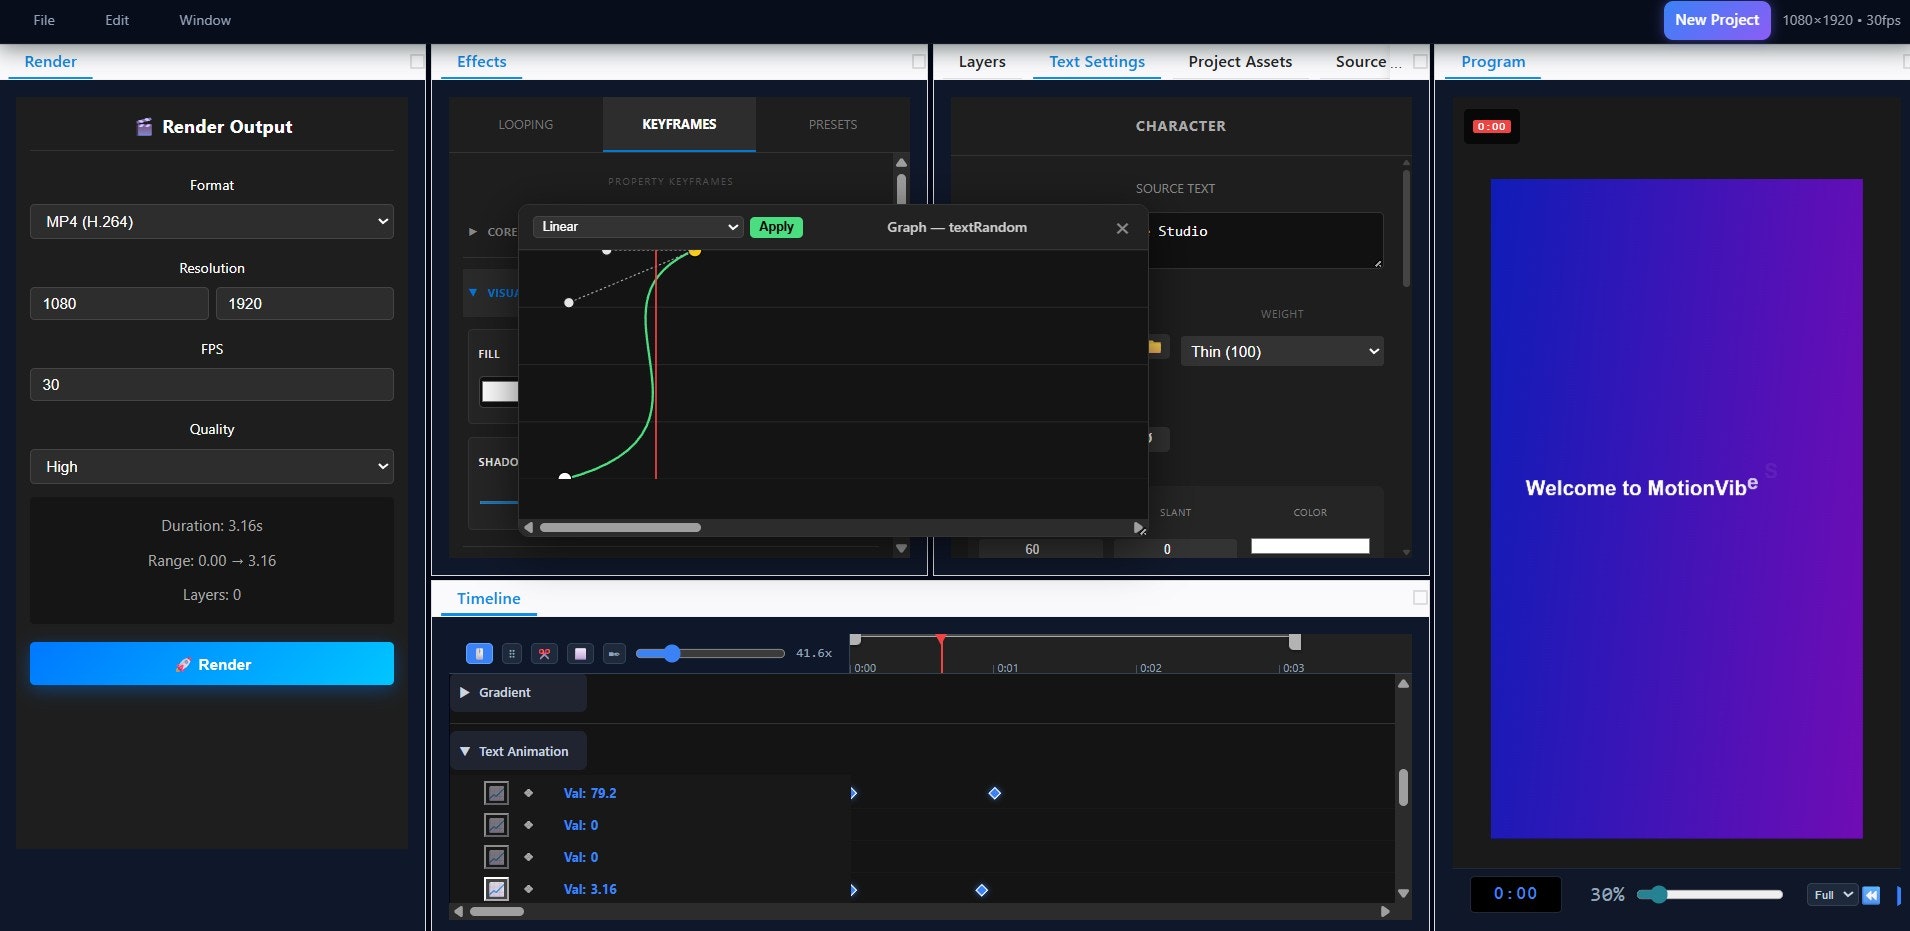Click the clapperboard icon next to Render Output
This screenshot has width=1910, height=931.
[144, 127]
